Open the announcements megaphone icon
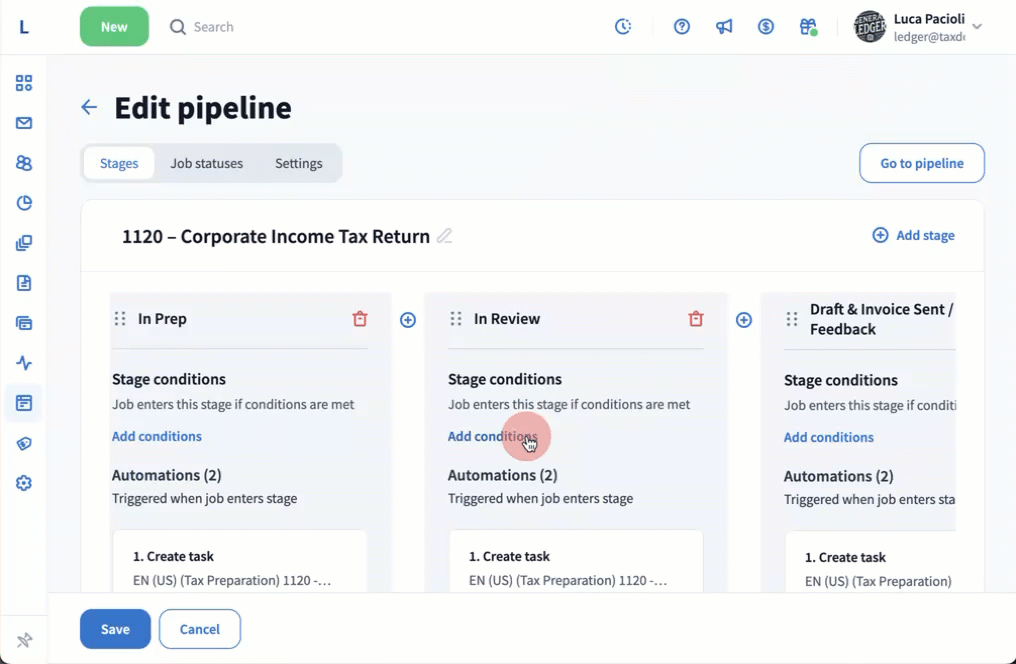This screenshot has height=664, width=1016. [x=724, y=27]
